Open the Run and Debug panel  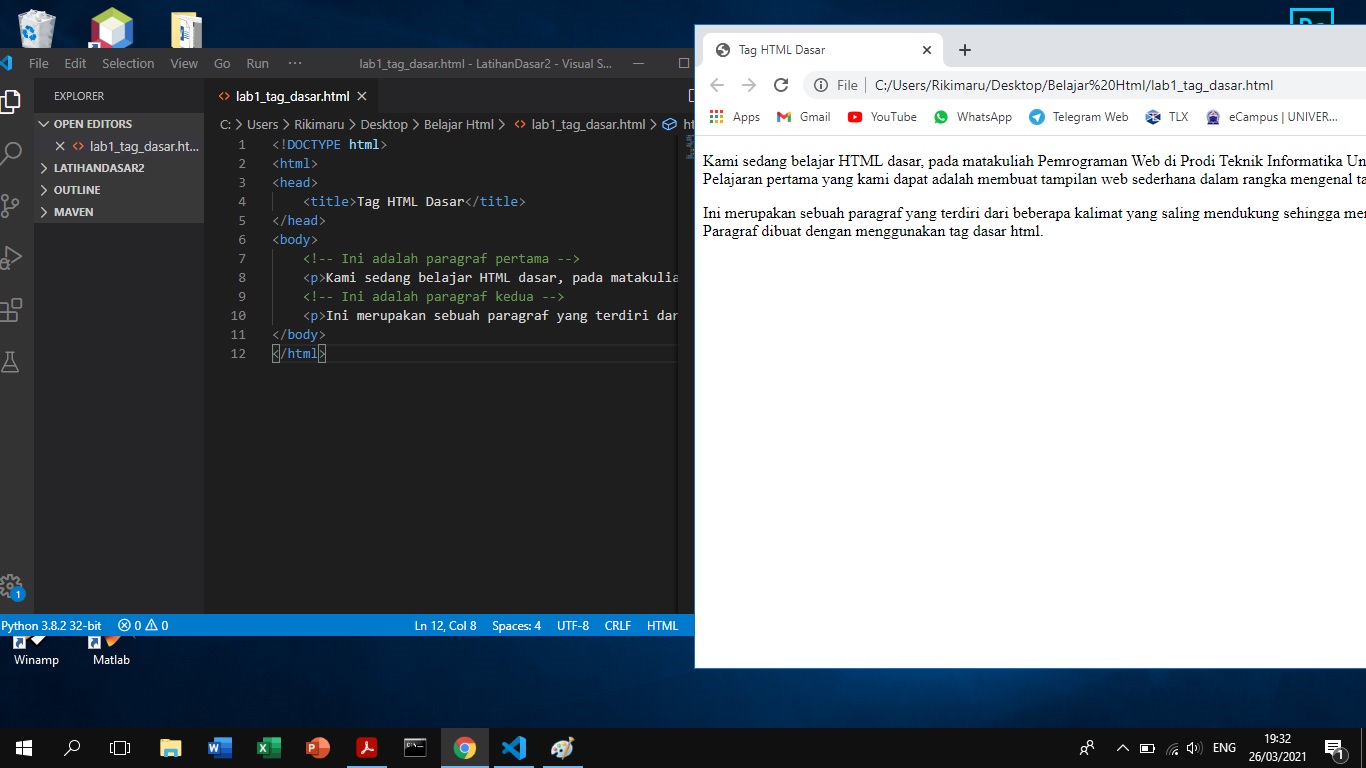(11, 257)
